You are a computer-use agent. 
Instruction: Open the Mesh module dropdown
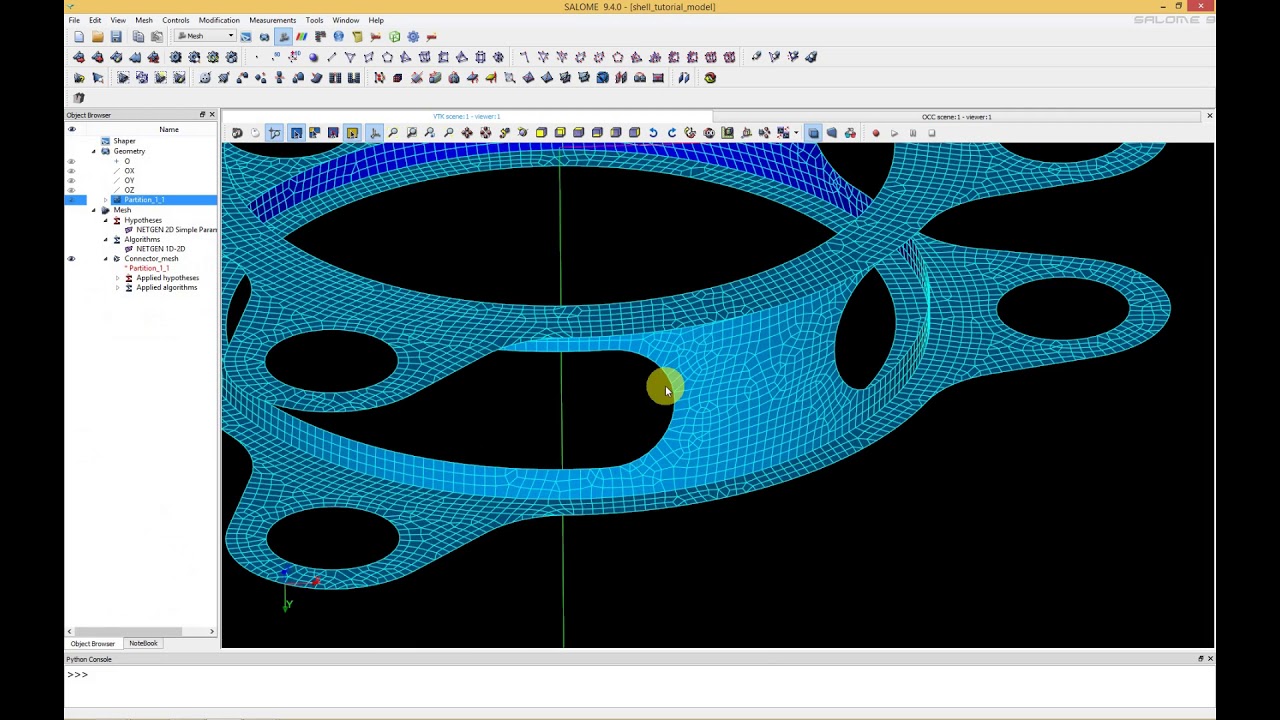(x=206, y=37)
